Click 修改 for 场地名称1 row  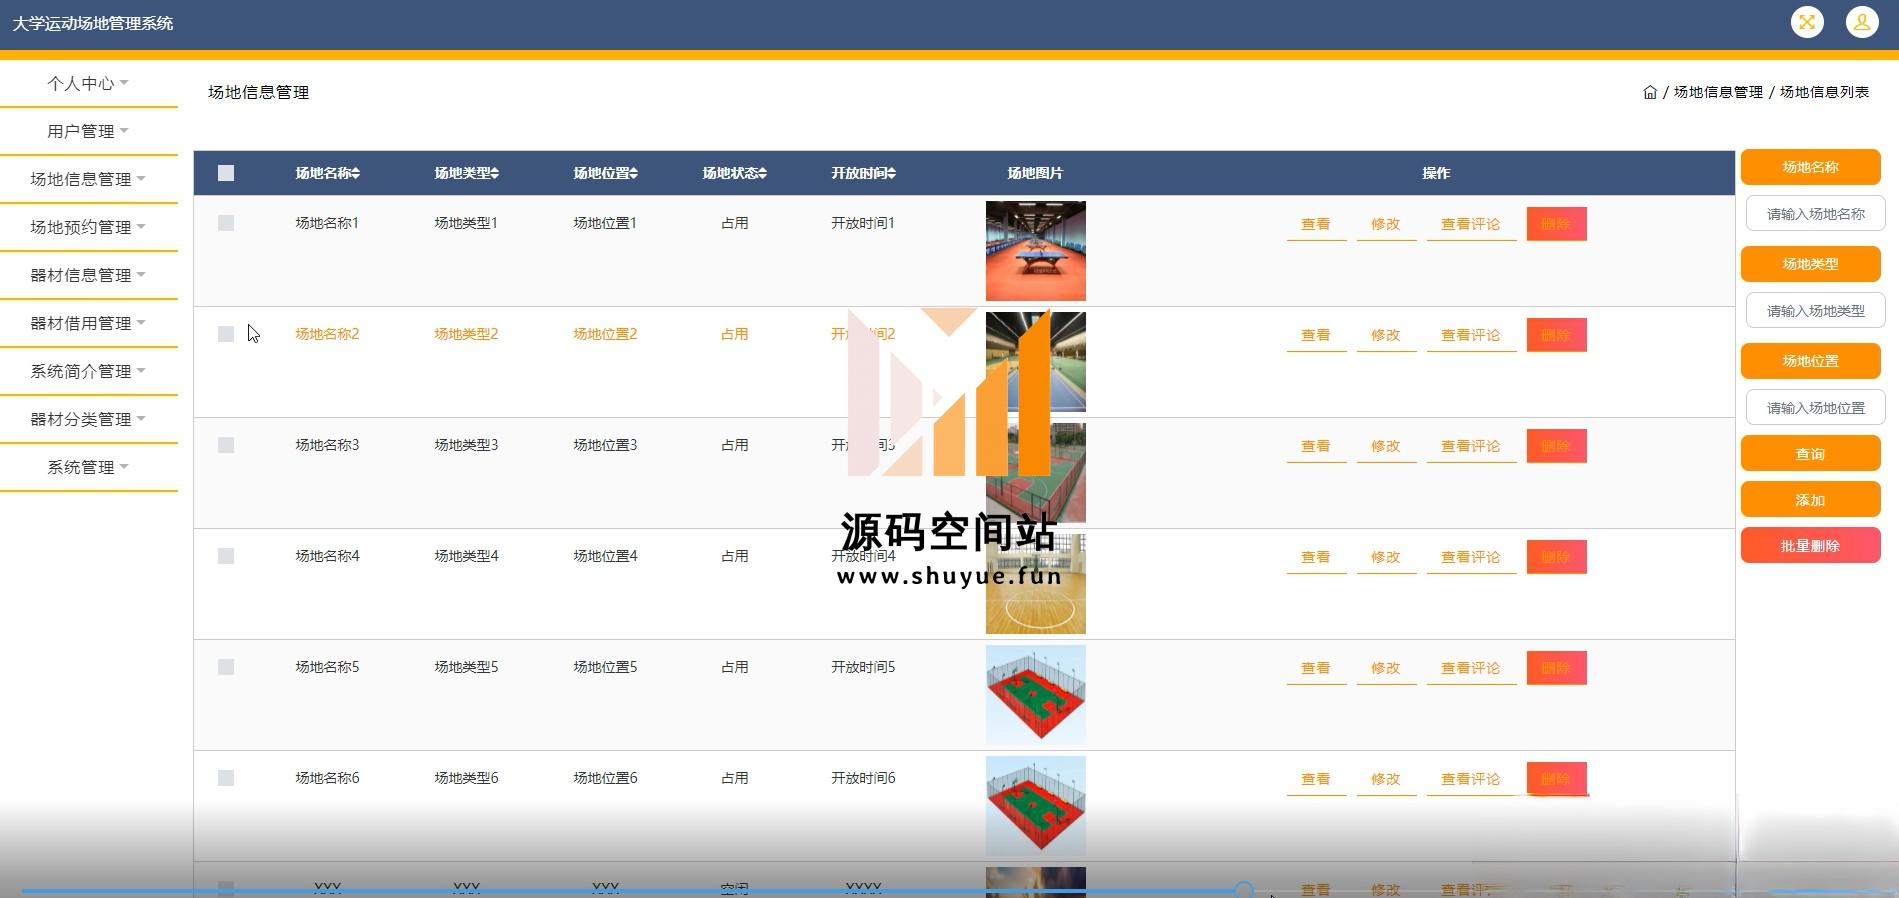point(1386,224)
